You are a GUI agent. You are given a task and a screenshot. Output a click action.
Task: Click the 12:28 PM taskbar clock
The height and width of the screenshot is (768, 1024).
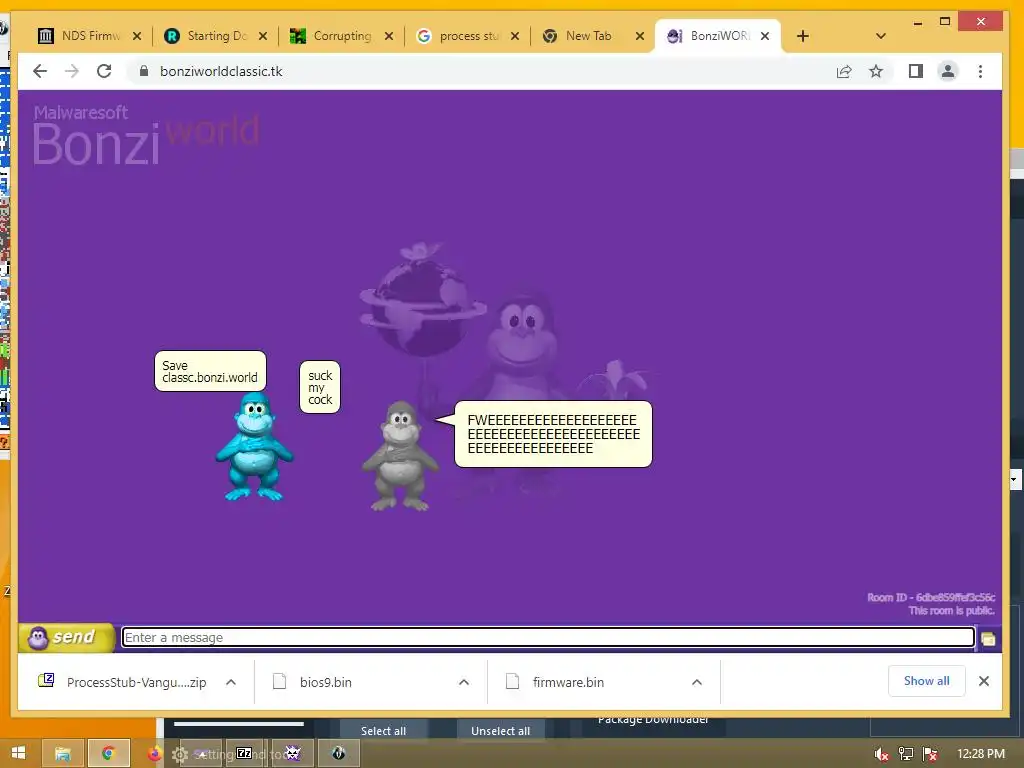pyautogui.click(x=981, y=754)
